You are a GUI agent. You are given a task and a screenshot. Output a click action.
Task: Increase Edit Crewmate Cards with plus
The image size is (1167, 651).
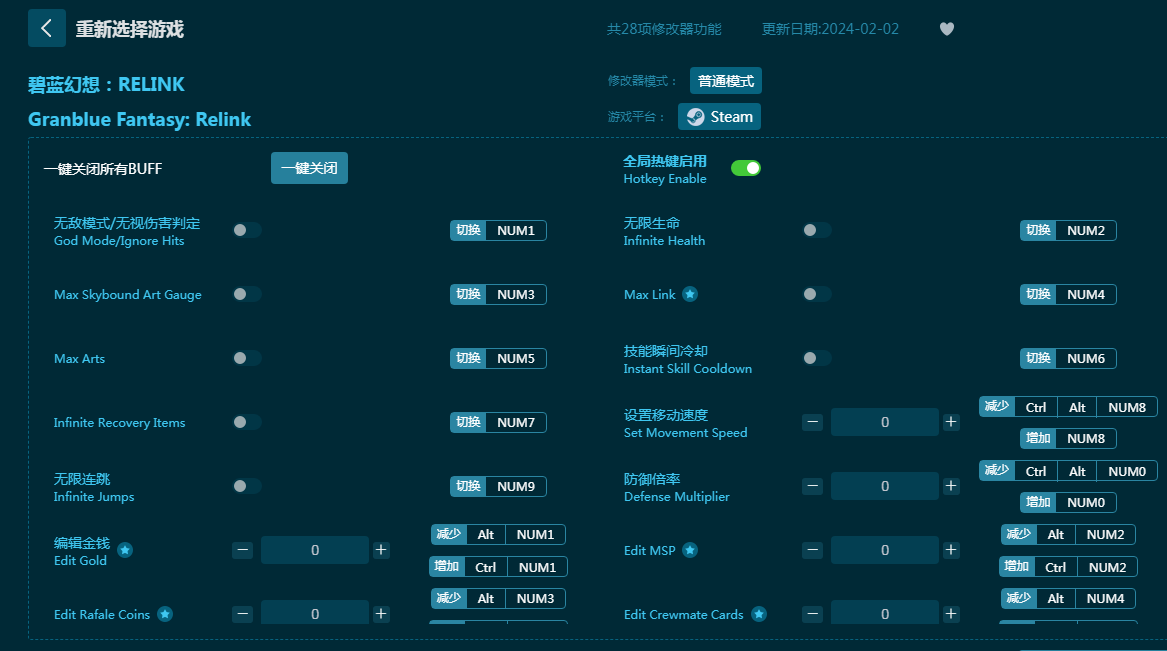[950, 614]
